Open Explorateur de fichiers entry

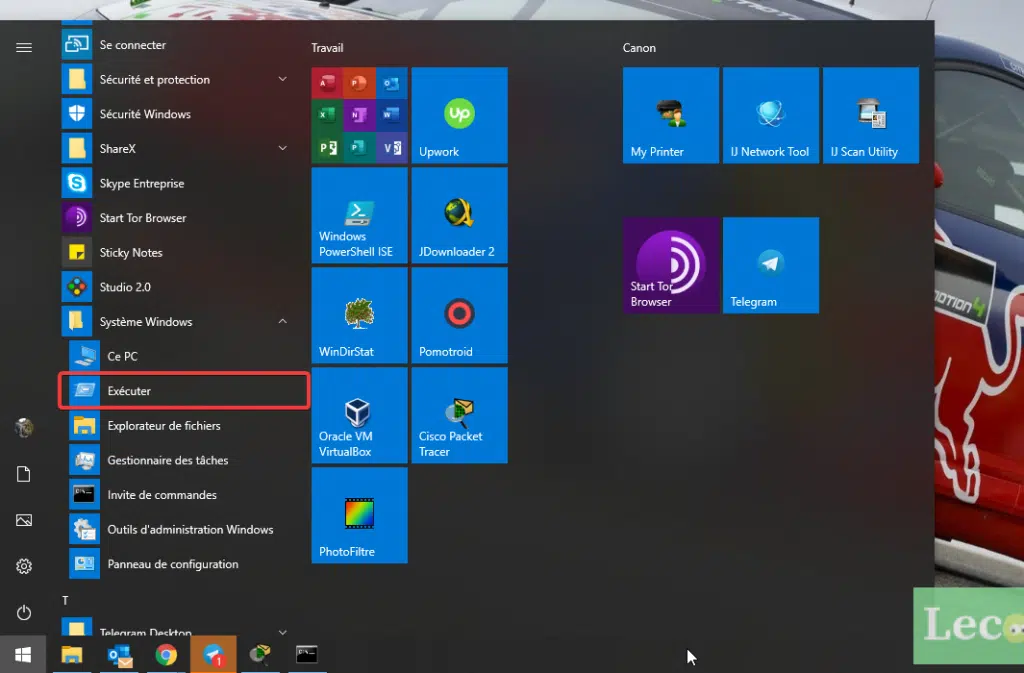[182, 426]
